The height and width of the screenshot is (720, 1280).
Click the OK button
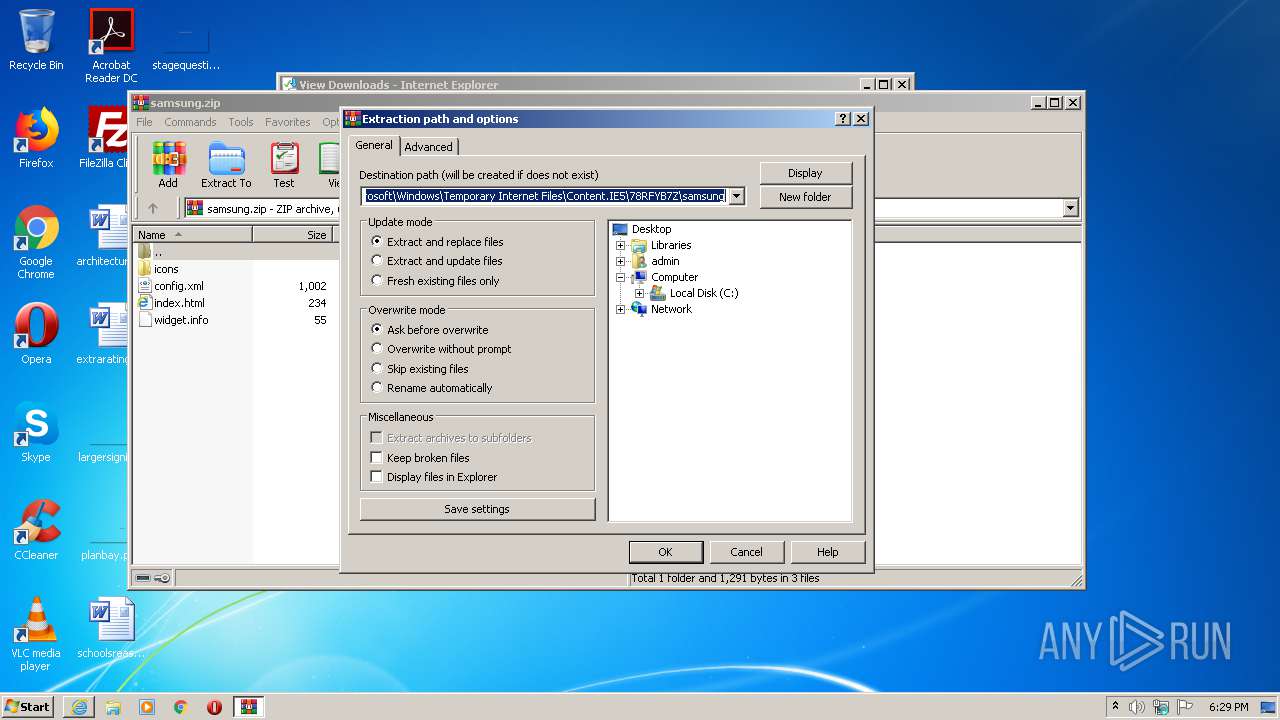[665, 552]
